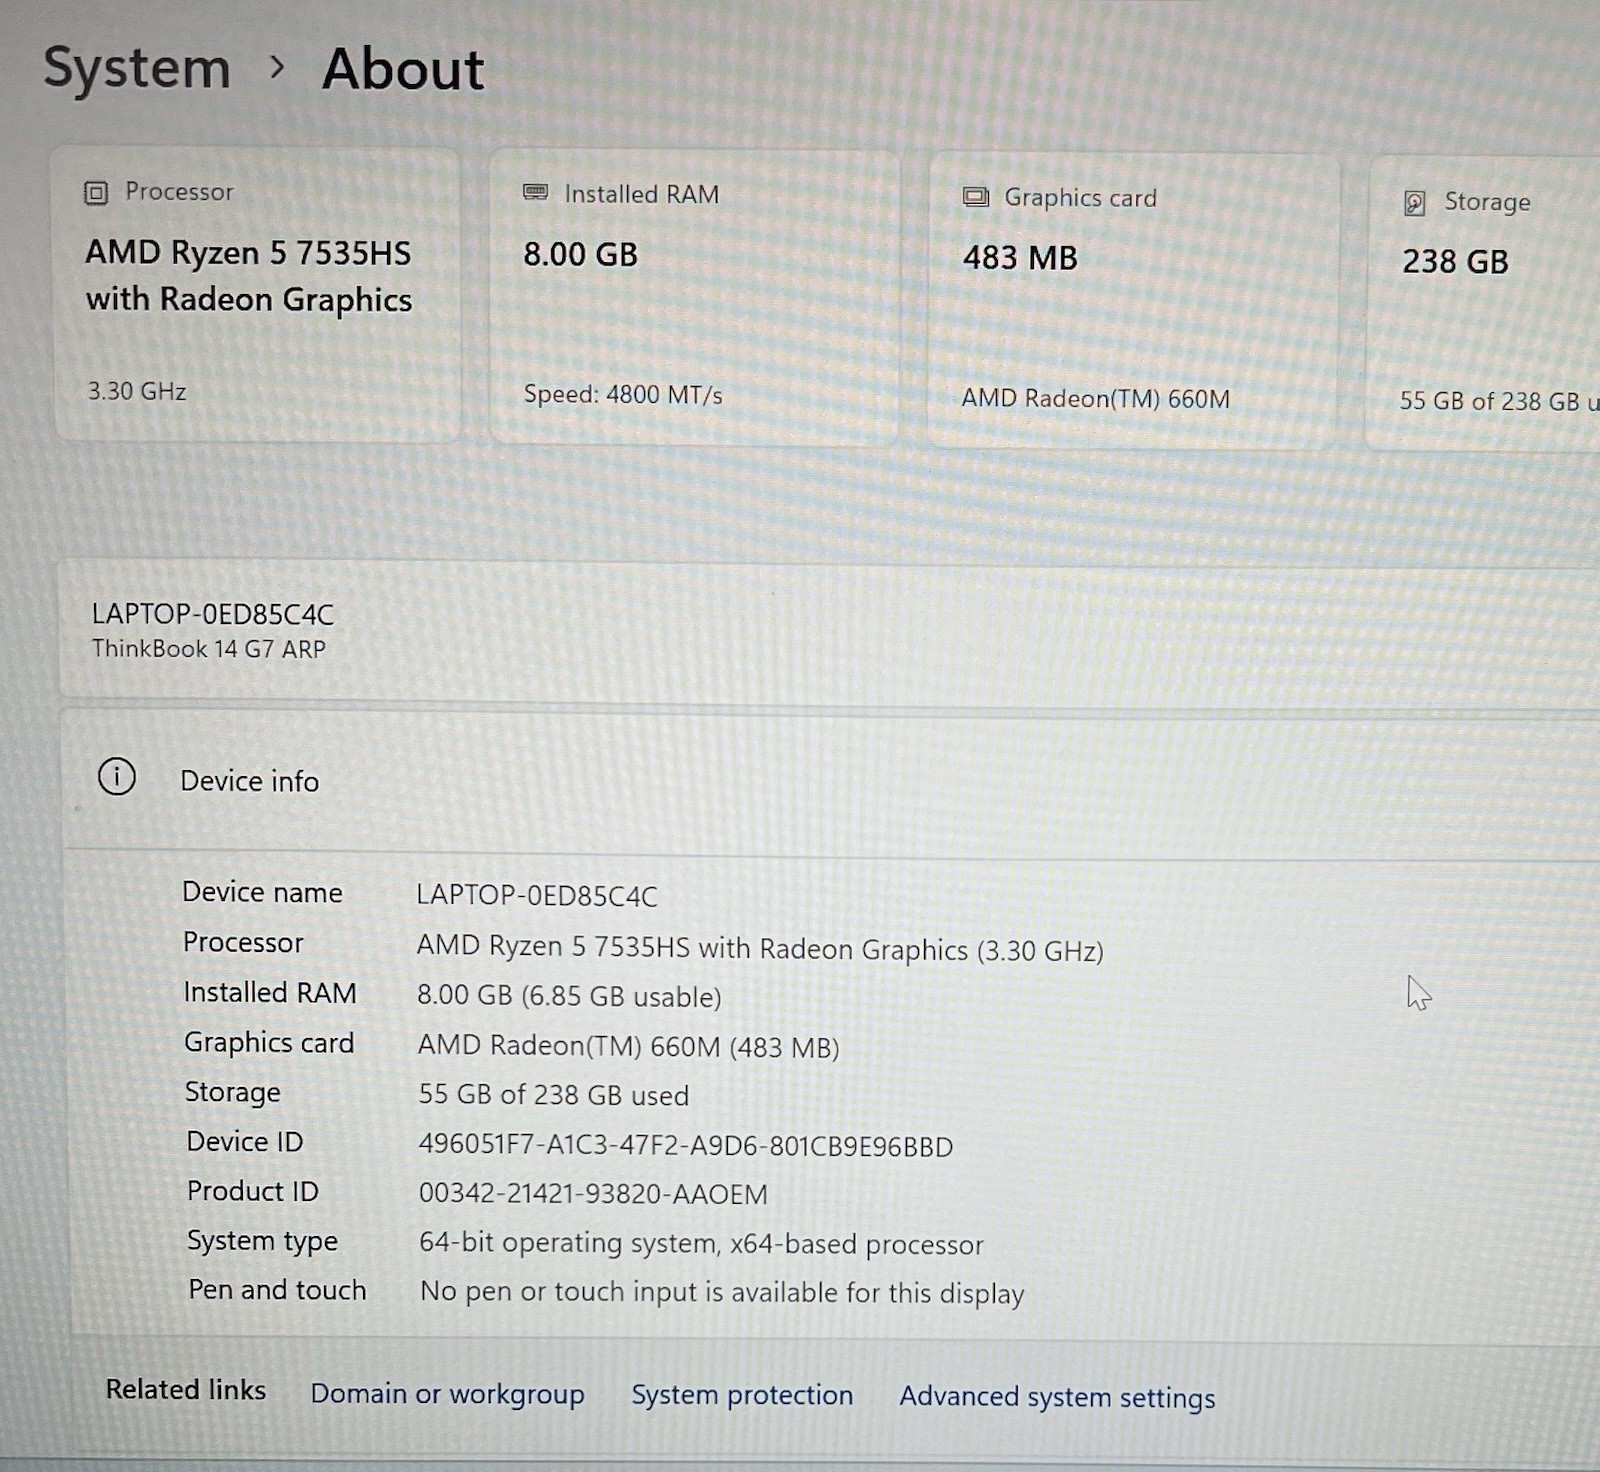Click the 483 MB value in Graphics card

(1020, 258)
